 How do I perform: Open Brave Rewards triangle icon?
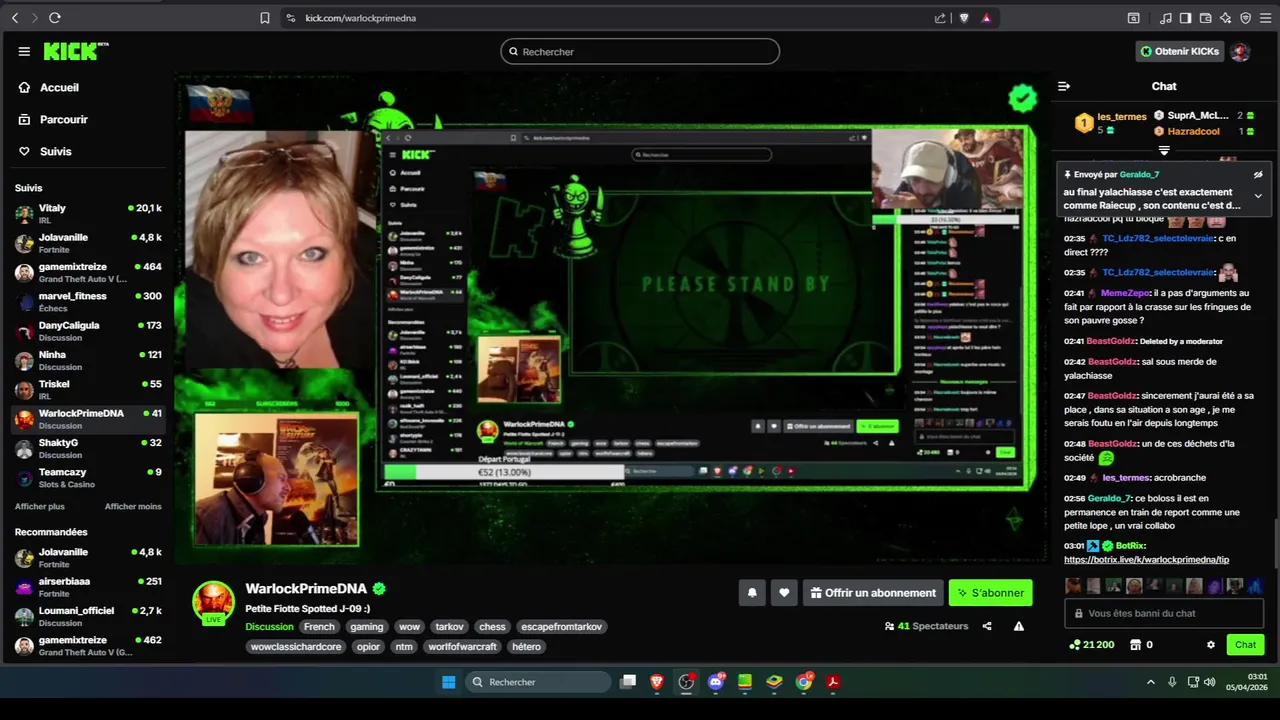pyautogui.click(x=987, y=18)
